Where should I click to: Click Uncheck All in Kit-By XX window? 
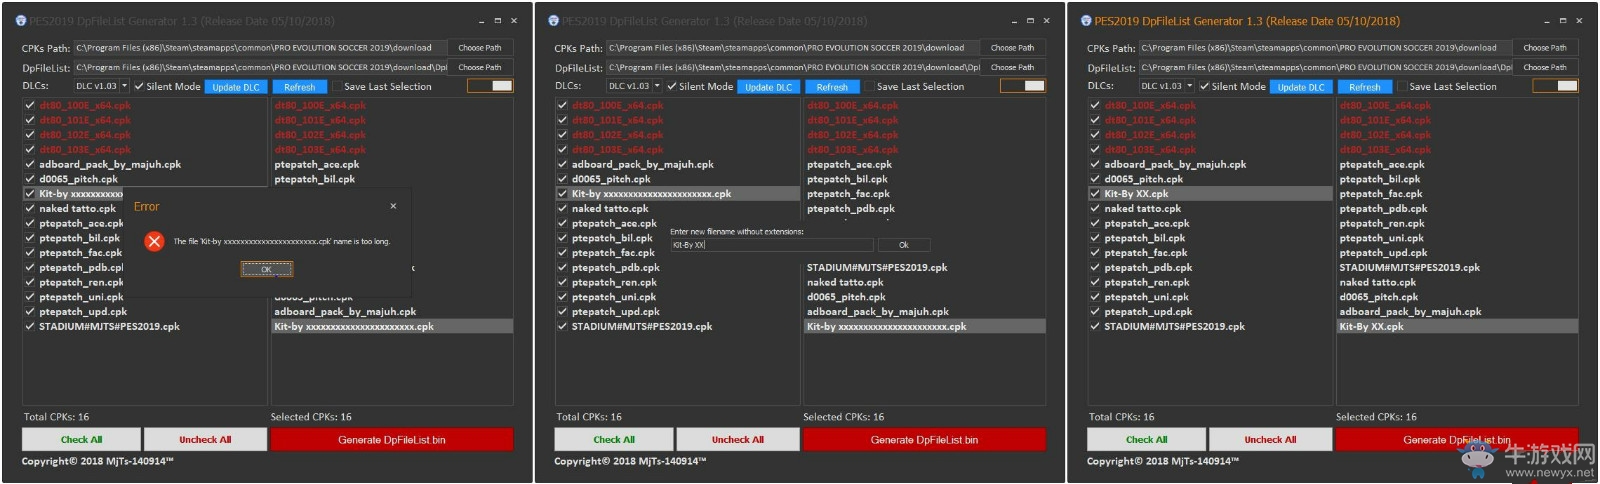[x=1270, y=439]
